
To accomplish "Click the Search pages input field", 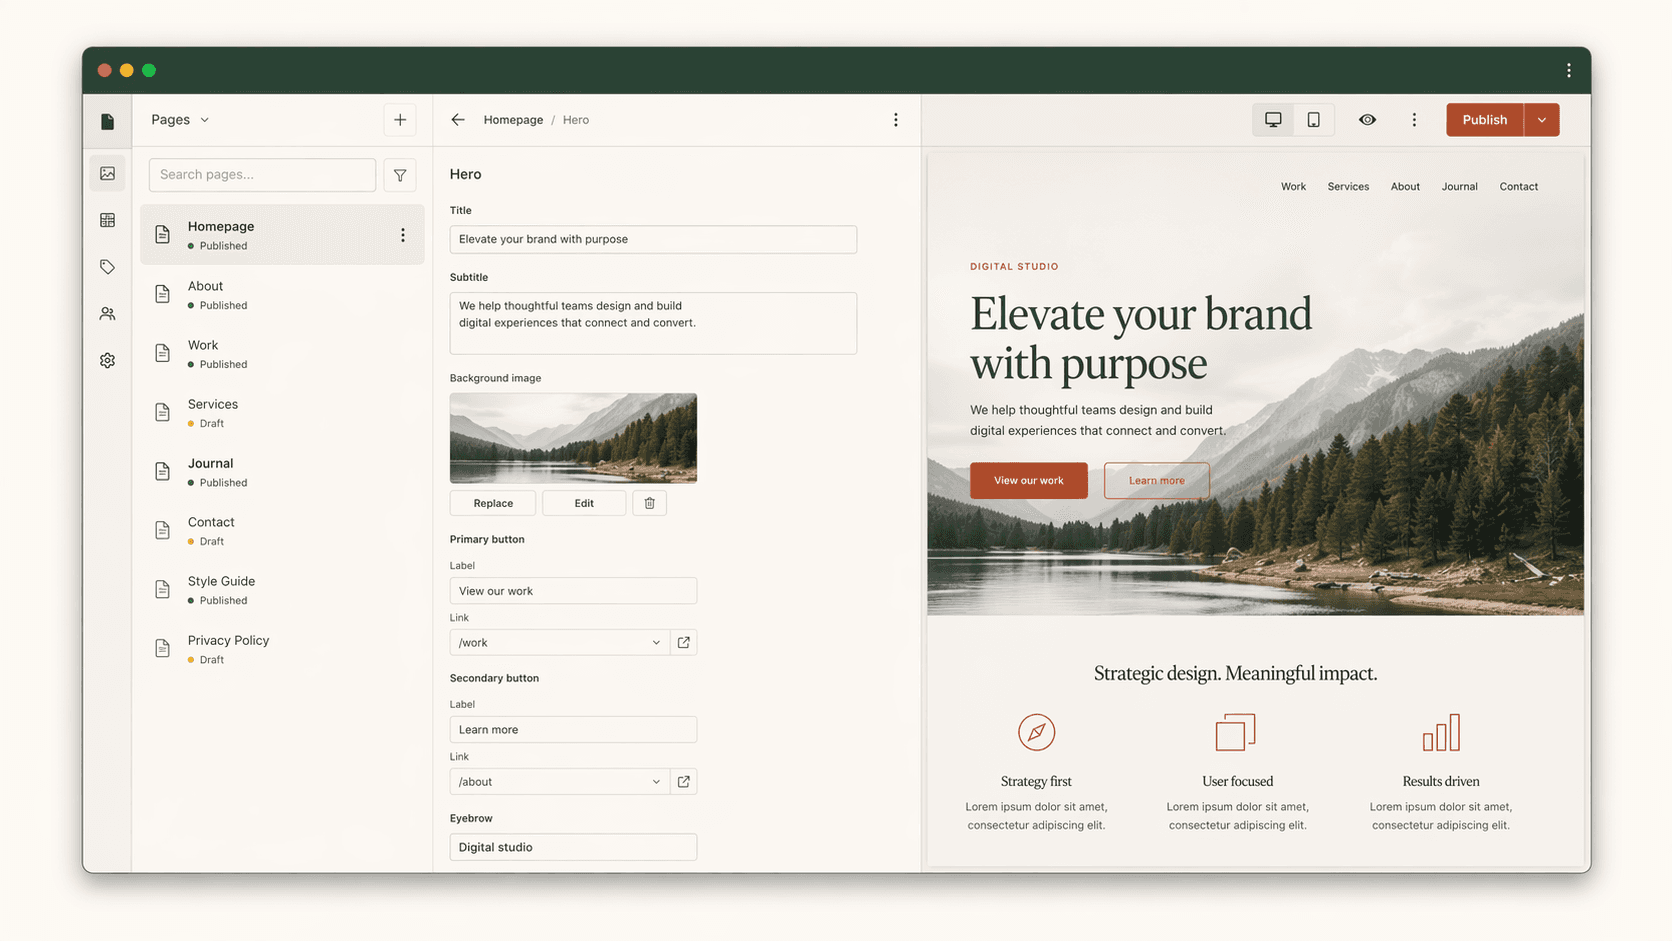I will (x=262, y=175).
